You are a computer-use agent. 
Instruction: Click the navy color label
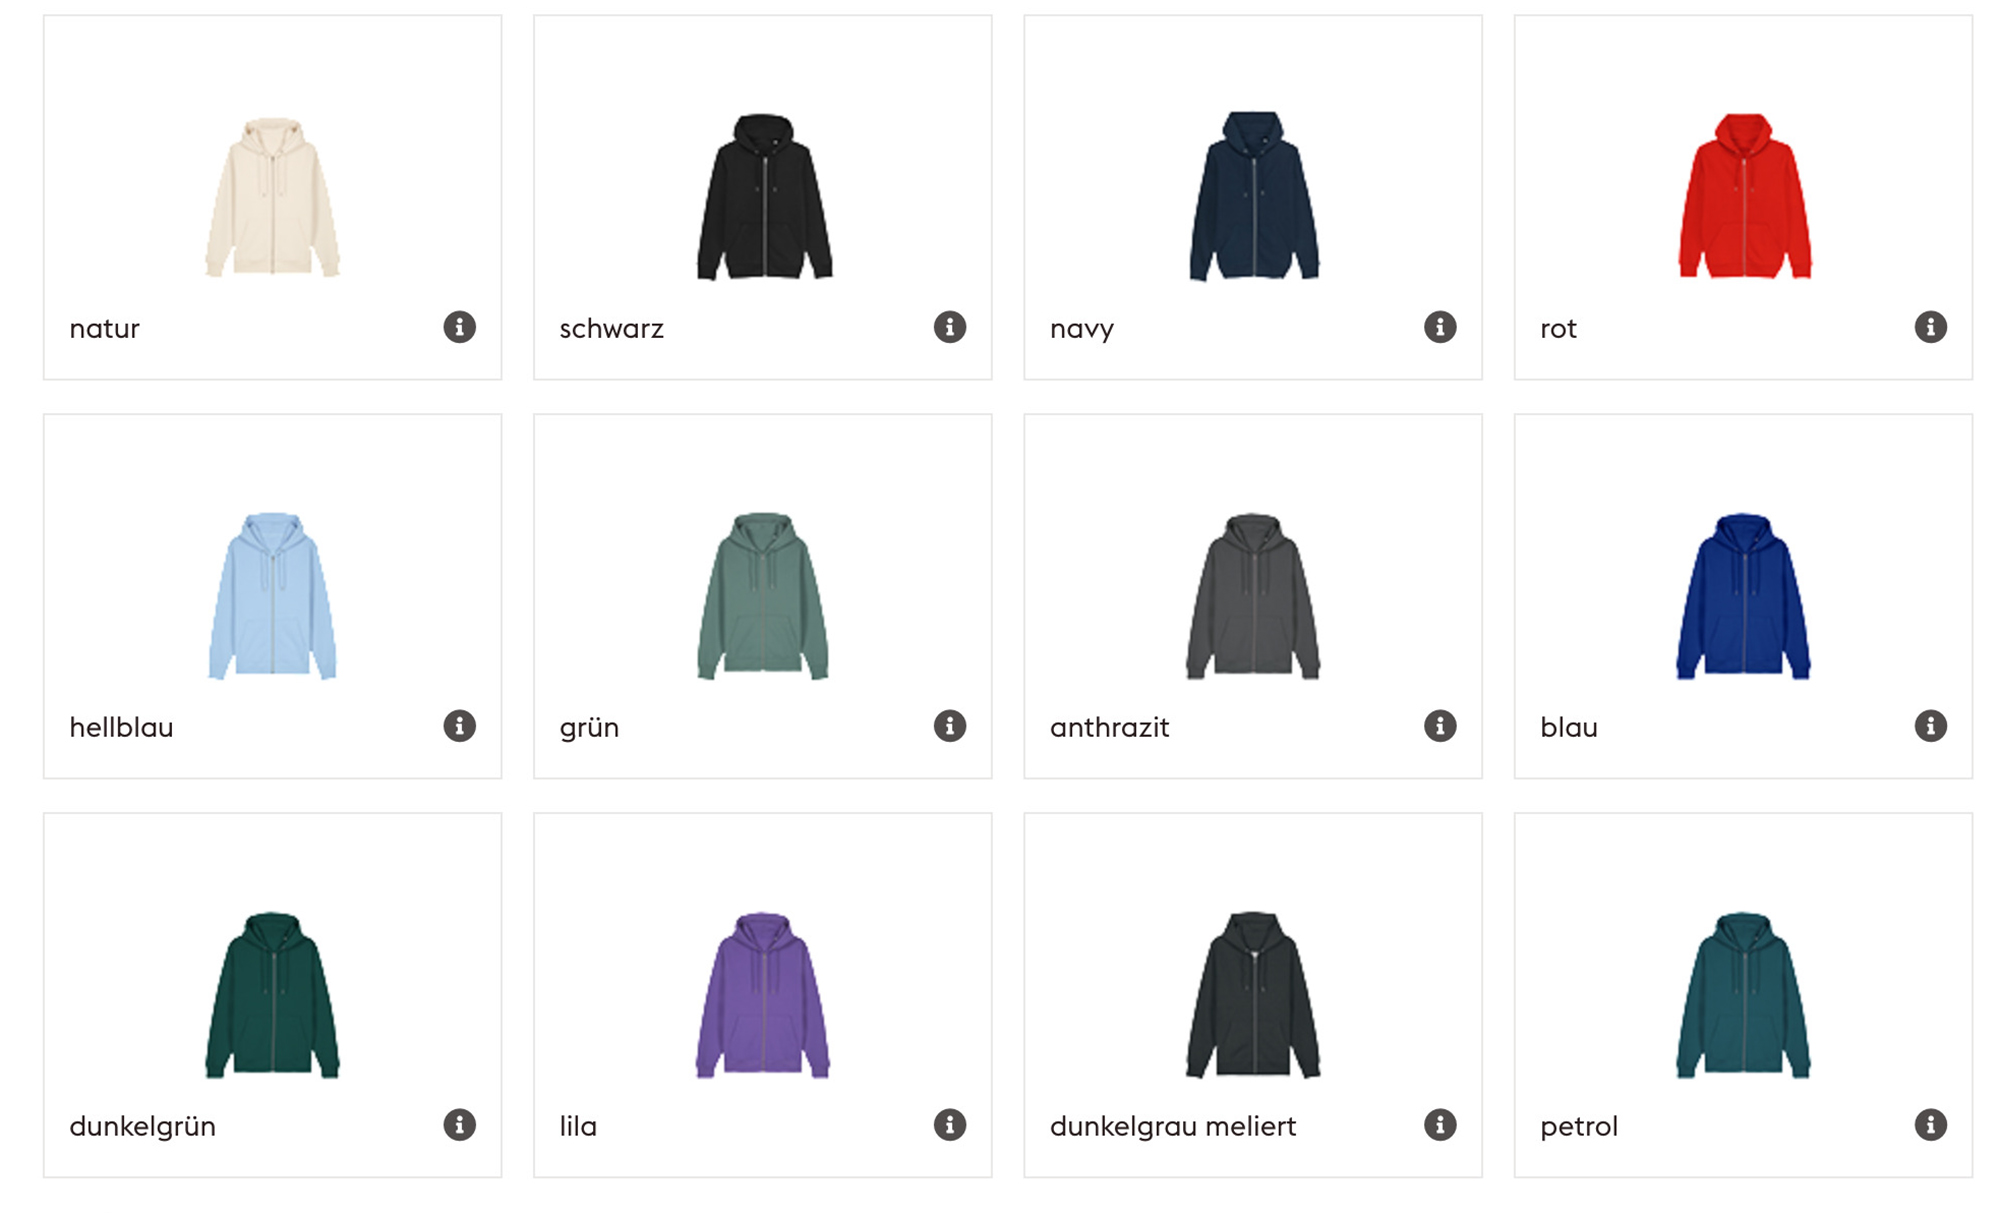1081,329
